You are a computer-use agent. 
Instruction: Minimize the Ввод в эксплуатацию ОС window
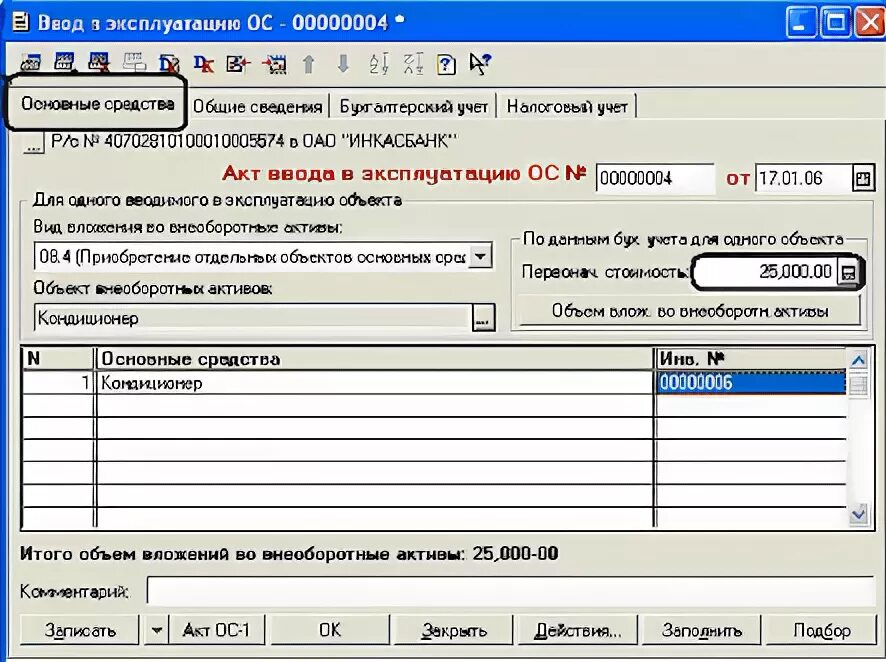point(800,23)
